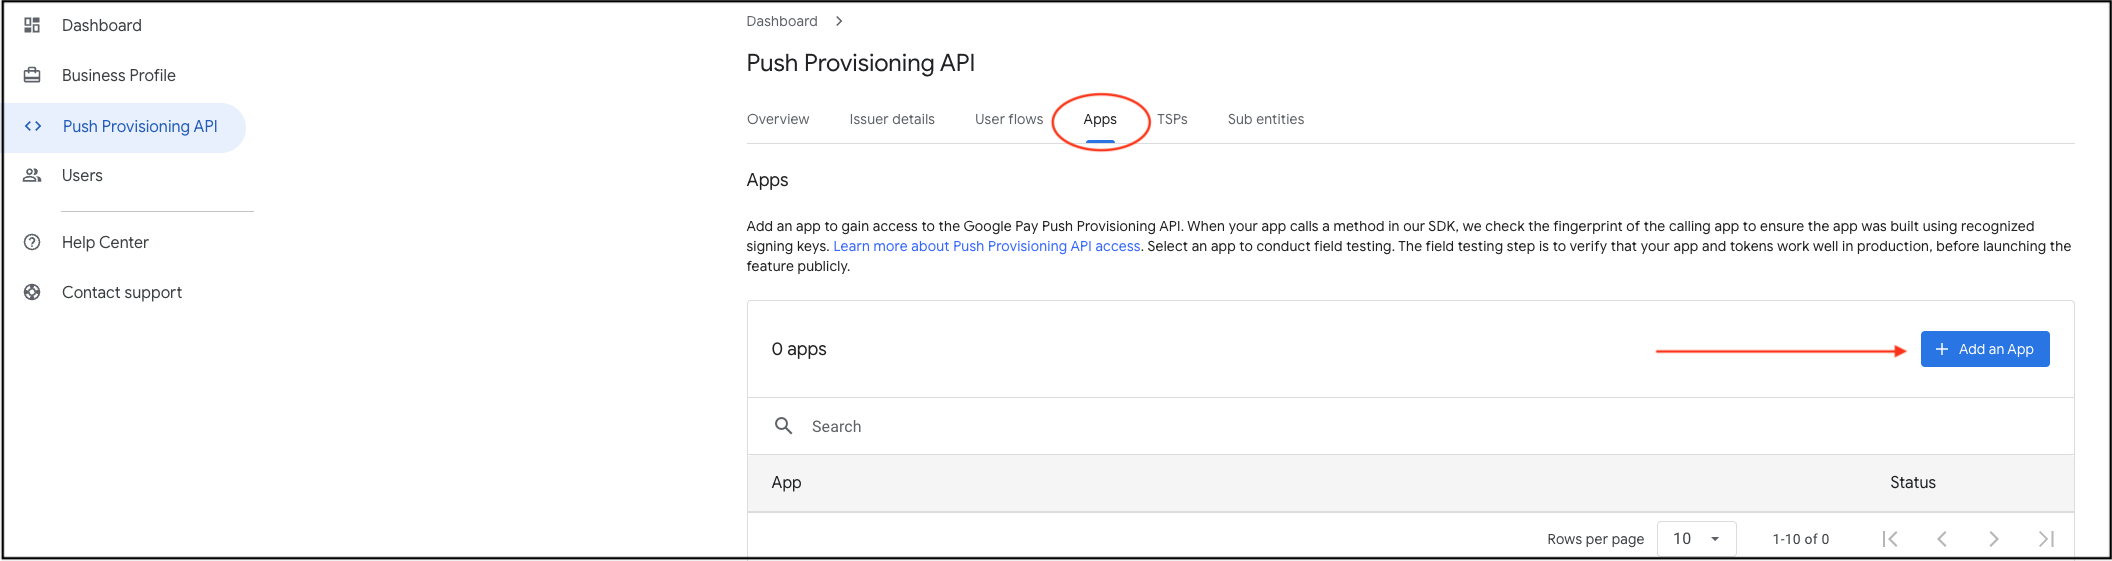Viewport: 2112px width, 561px height.
Task: Go to first page of apps table
Action: [x=1890, y=539]
